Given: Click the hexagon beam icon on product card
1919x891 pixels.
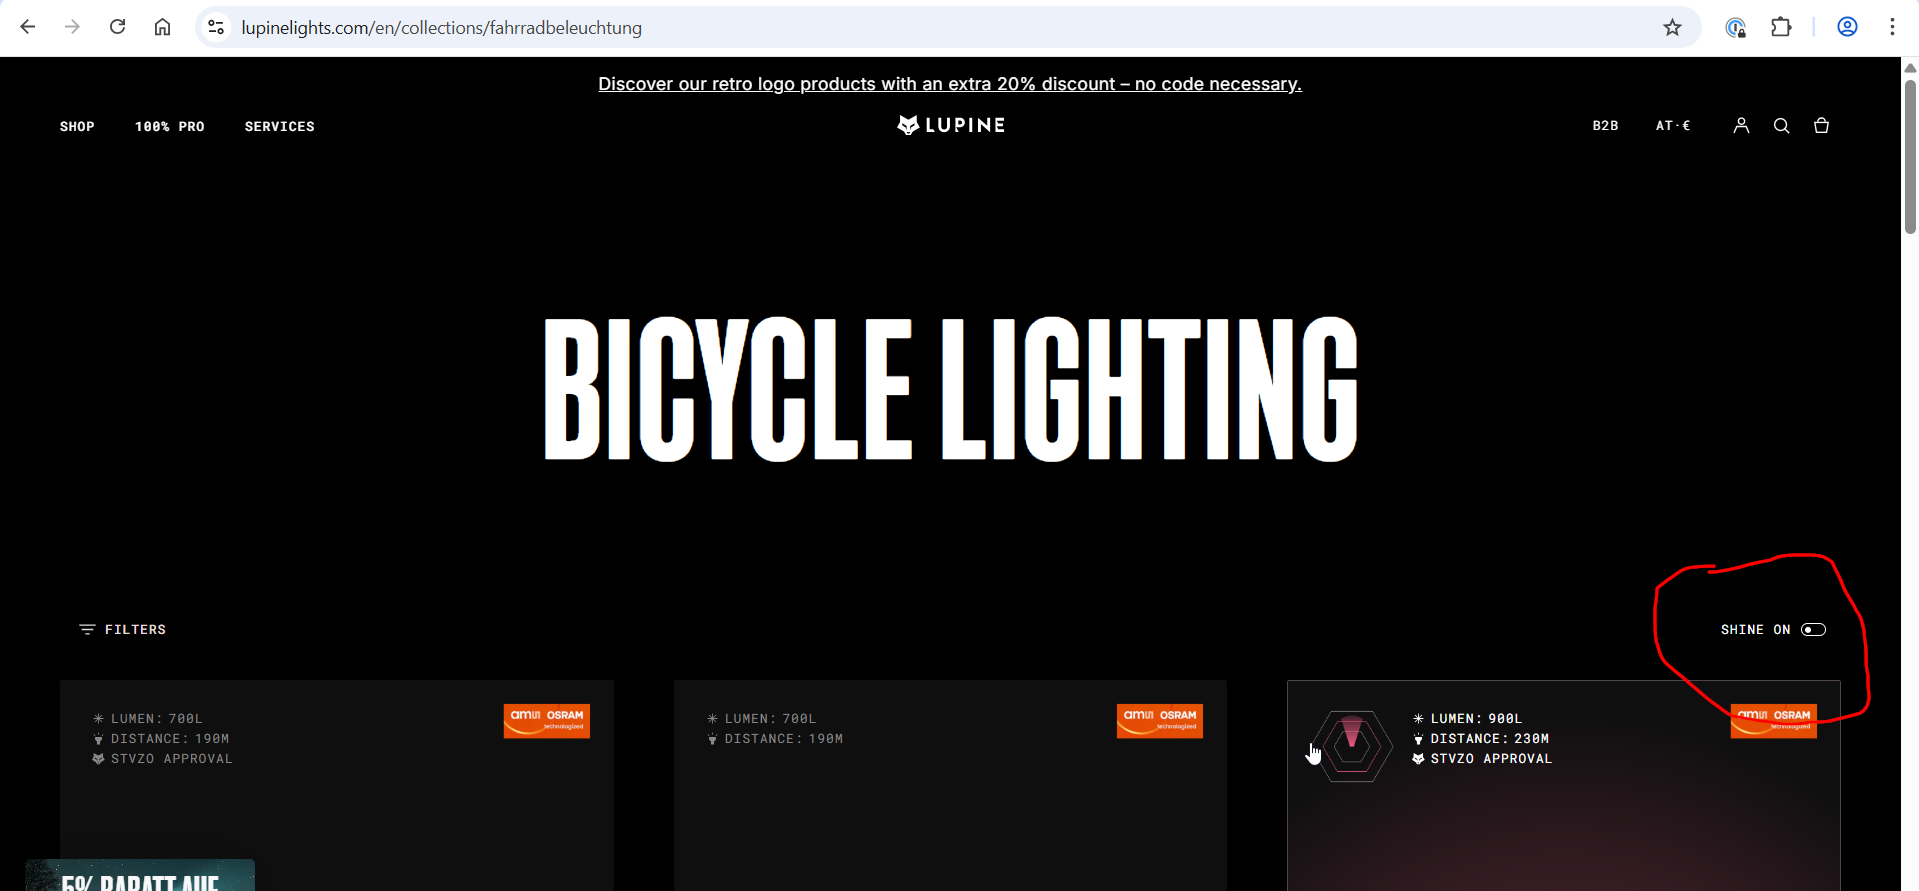Looking at the screenshot, I should [x=1351, y=745].
